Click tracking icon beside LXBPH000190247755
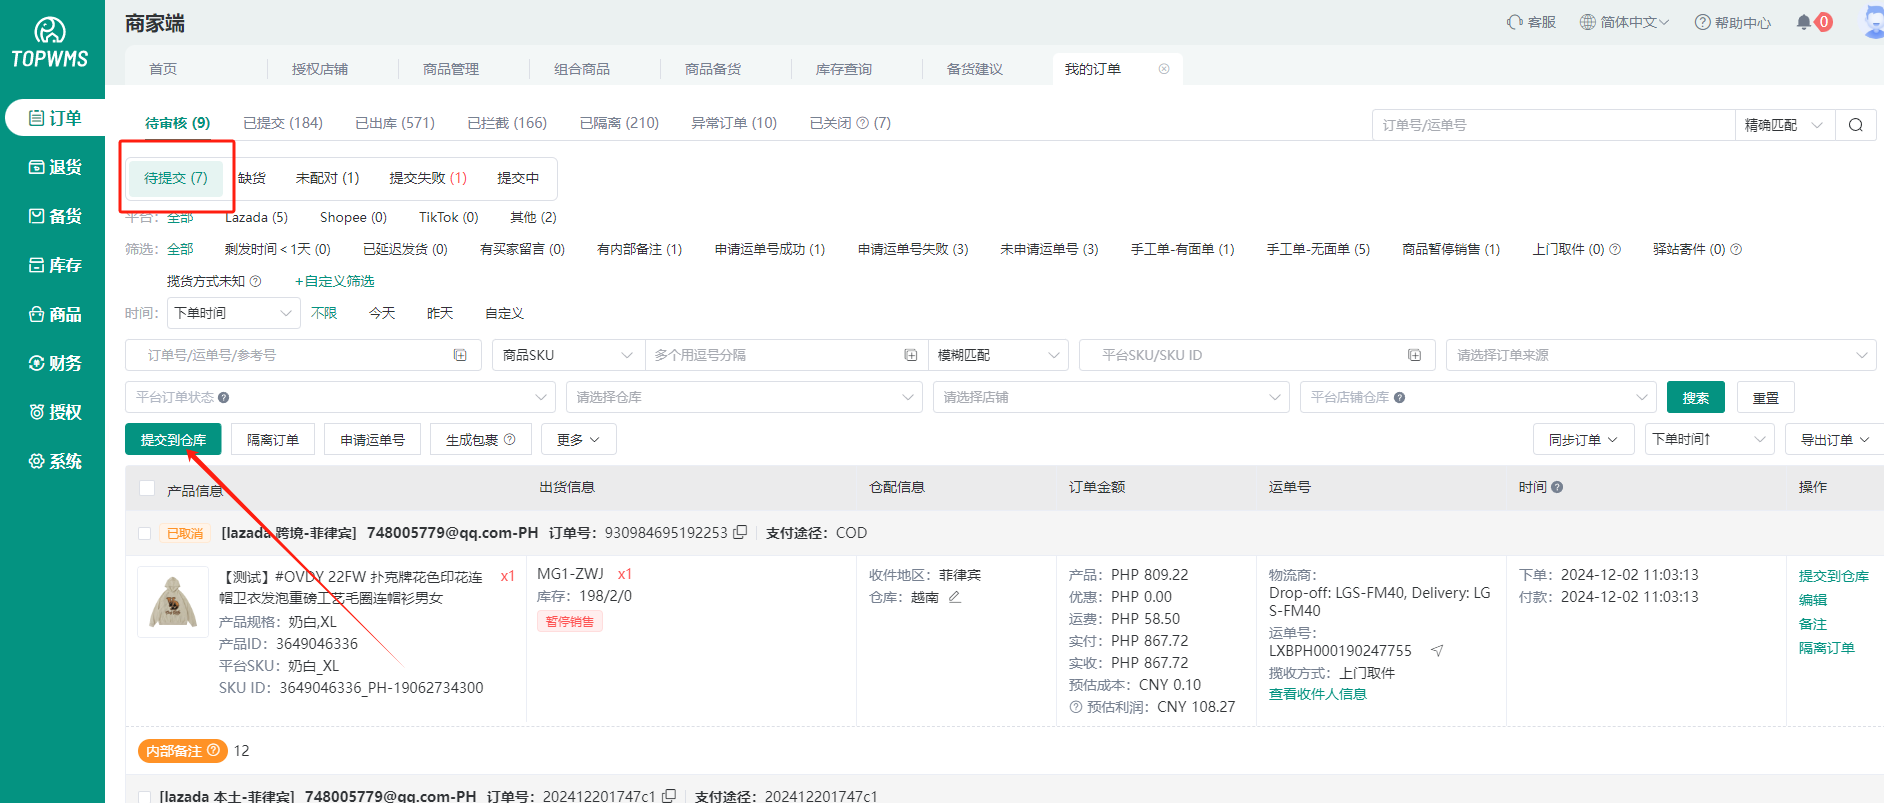 click(x=1436, y=651)
